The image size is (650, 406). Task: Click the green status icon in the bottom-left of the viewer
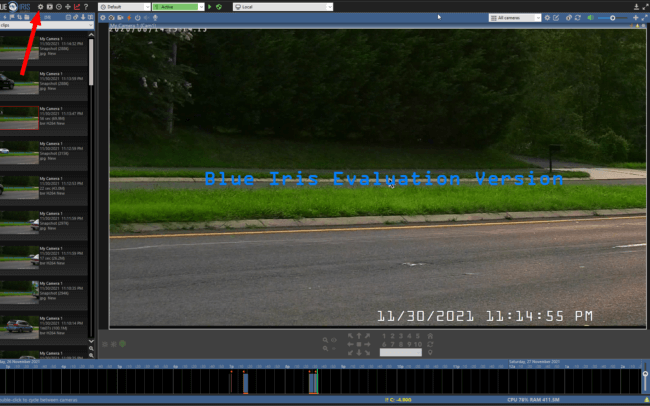(x=123, y=344)
